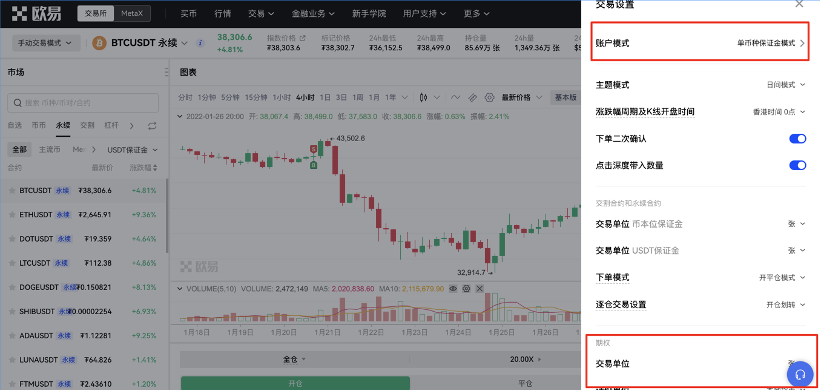Screen dimensions: 820x390
Task: Open chart settings gear icon
Action: (489, 97)
